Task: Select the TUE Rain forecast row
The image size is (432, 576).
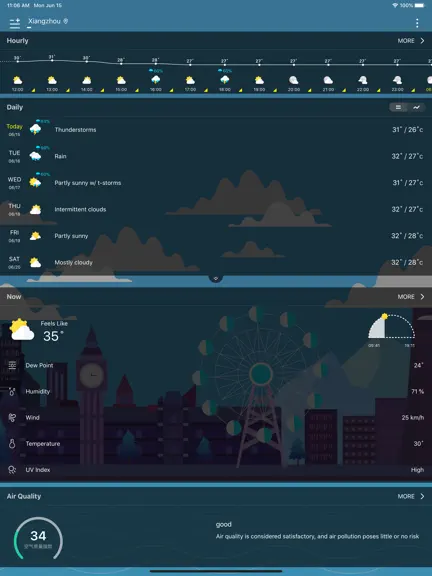Action: (216, 156)
